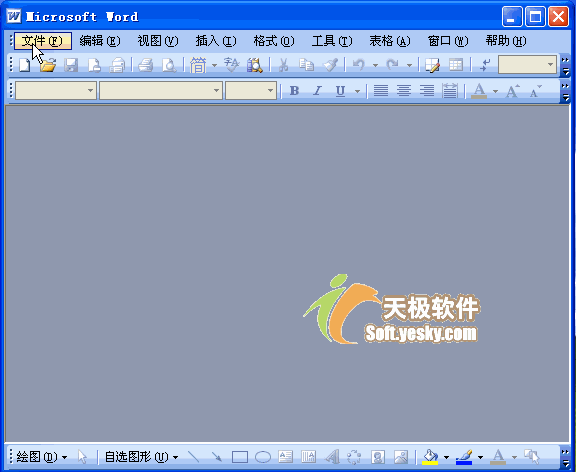Select the Select Objects arrow tool
The image size is (576, 472).
click(82, 457)
